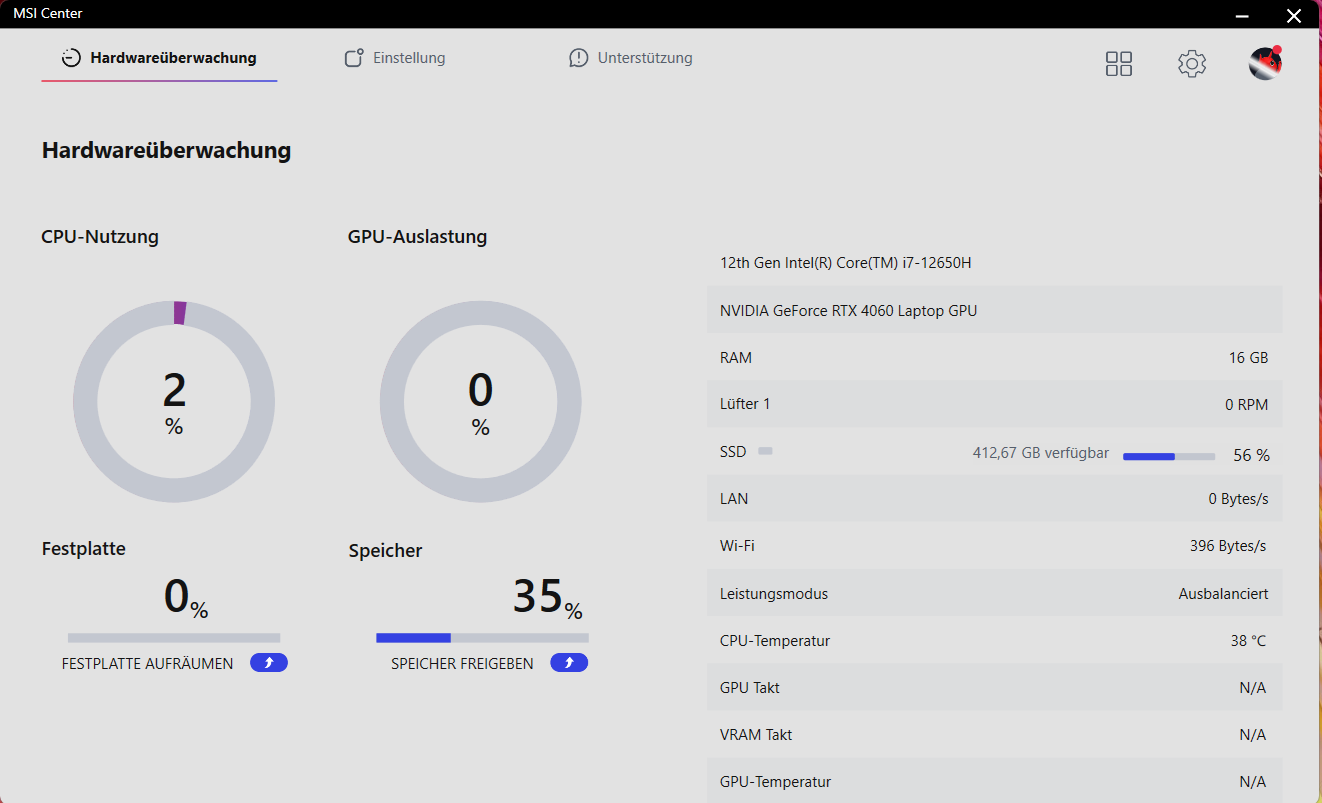Click the "CPU-Nutzung" section heading
Screen dimensions: 1322x803
coord(100,237)
